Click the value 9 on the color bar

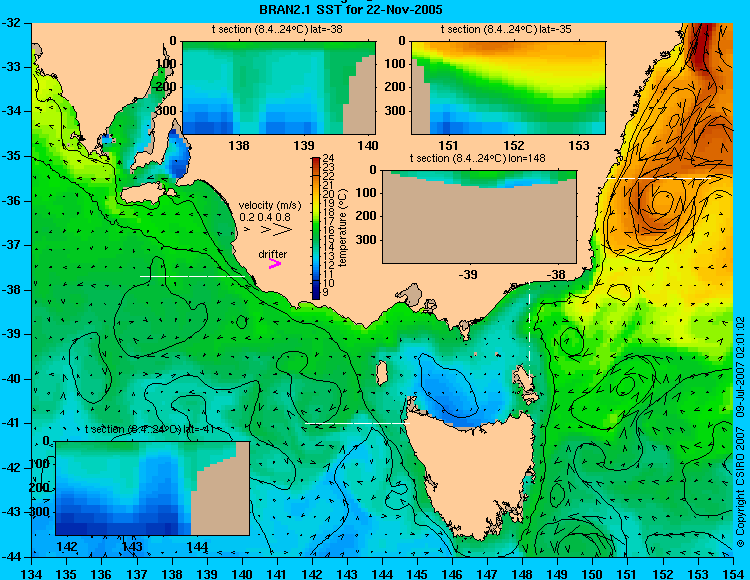tap(326, 292)
